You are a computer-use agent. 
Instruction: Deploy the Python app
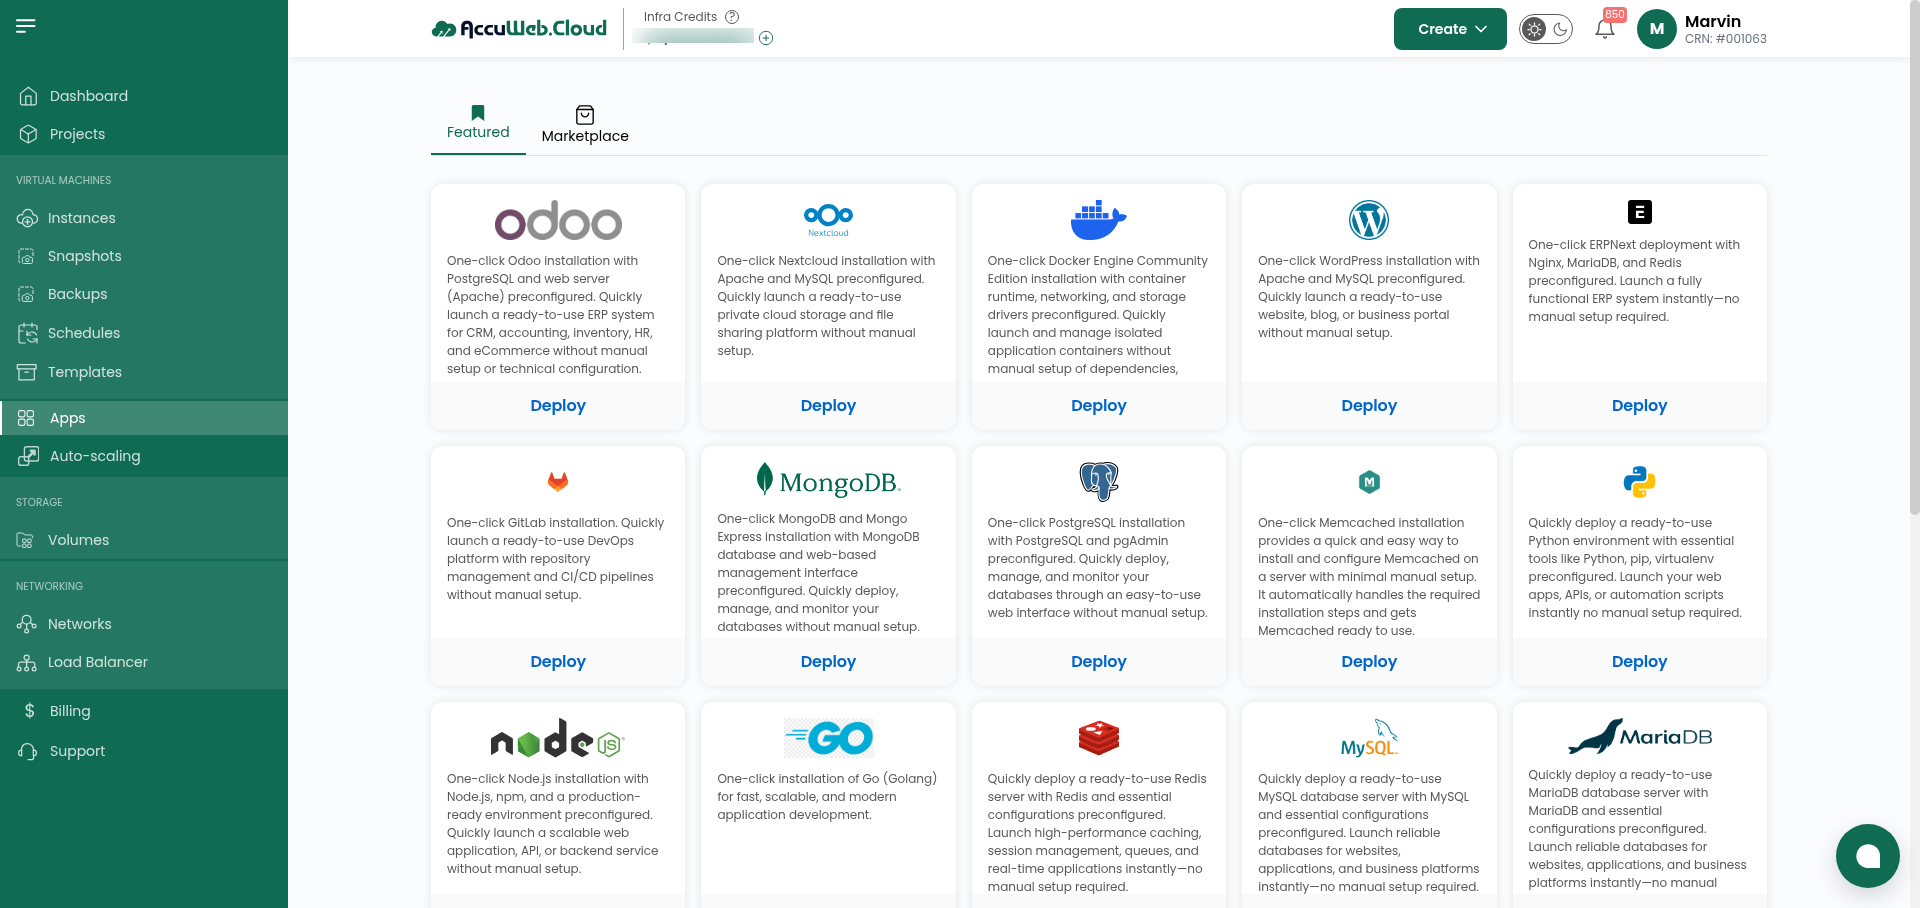pos(1640,662)
